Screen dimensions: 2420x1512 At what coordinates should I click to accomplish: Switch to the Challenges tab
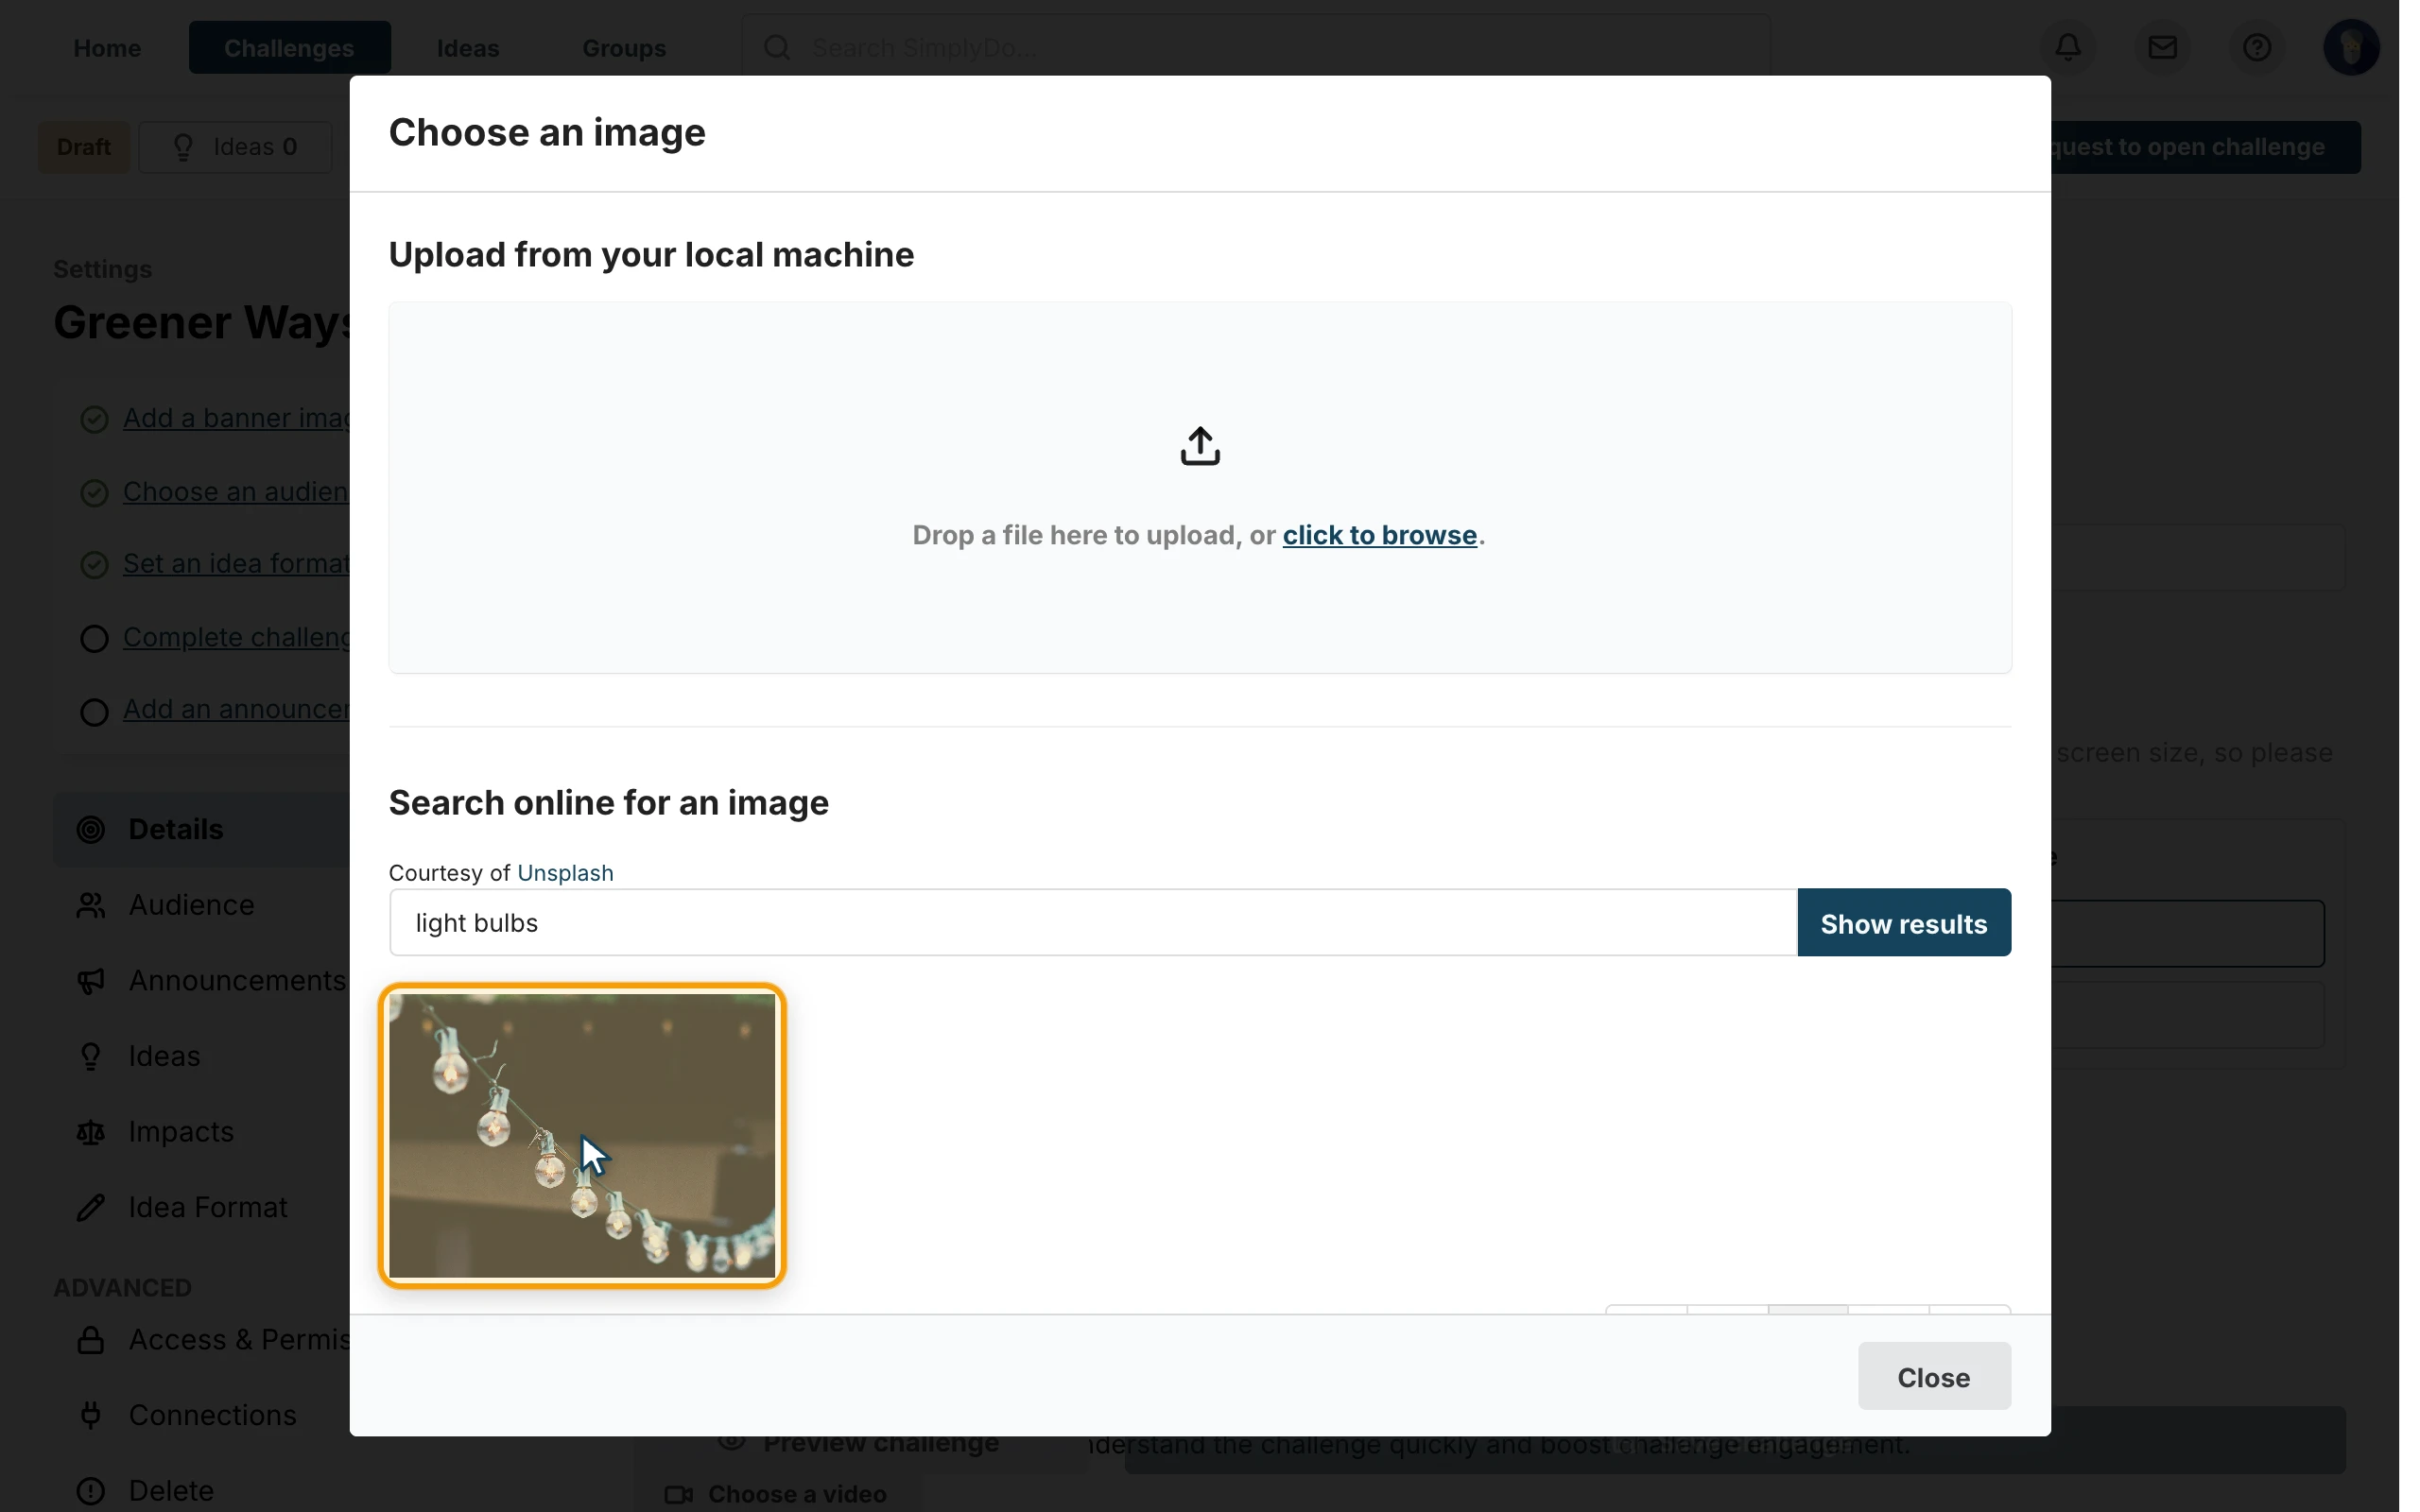pyautogui.click(x=289, y=47)
